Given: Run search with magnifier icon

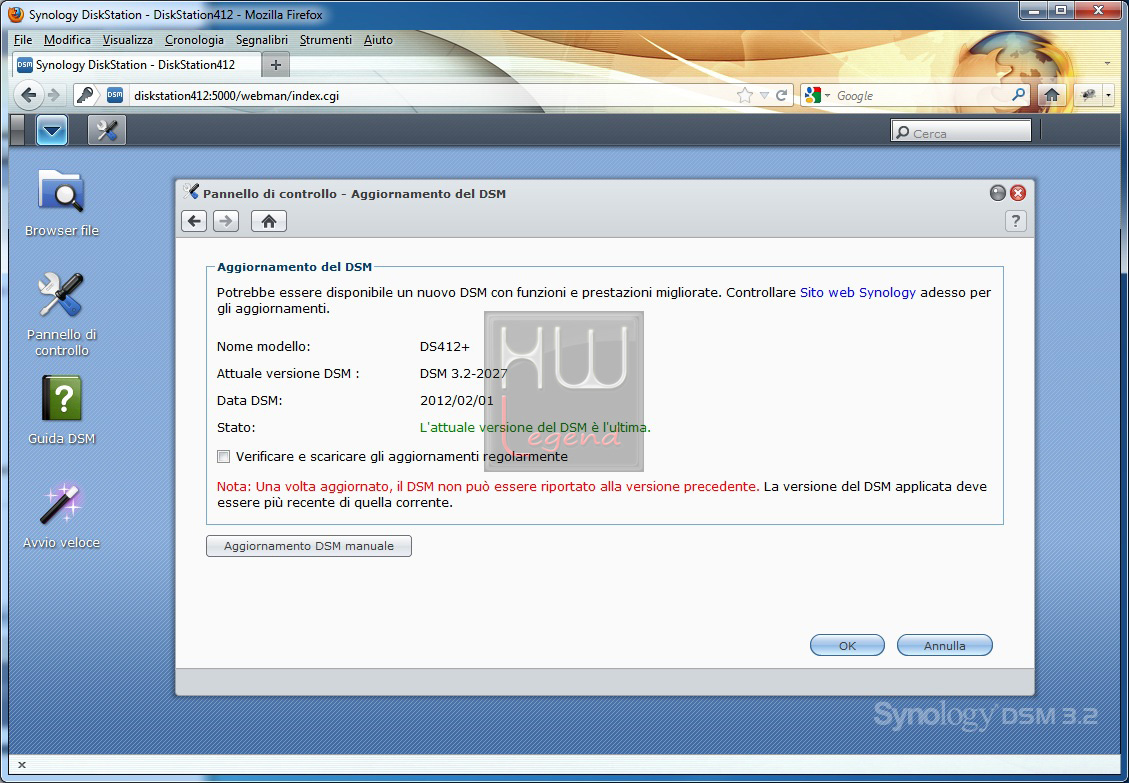Looking at the screenshot, I should pos(1018,95).
